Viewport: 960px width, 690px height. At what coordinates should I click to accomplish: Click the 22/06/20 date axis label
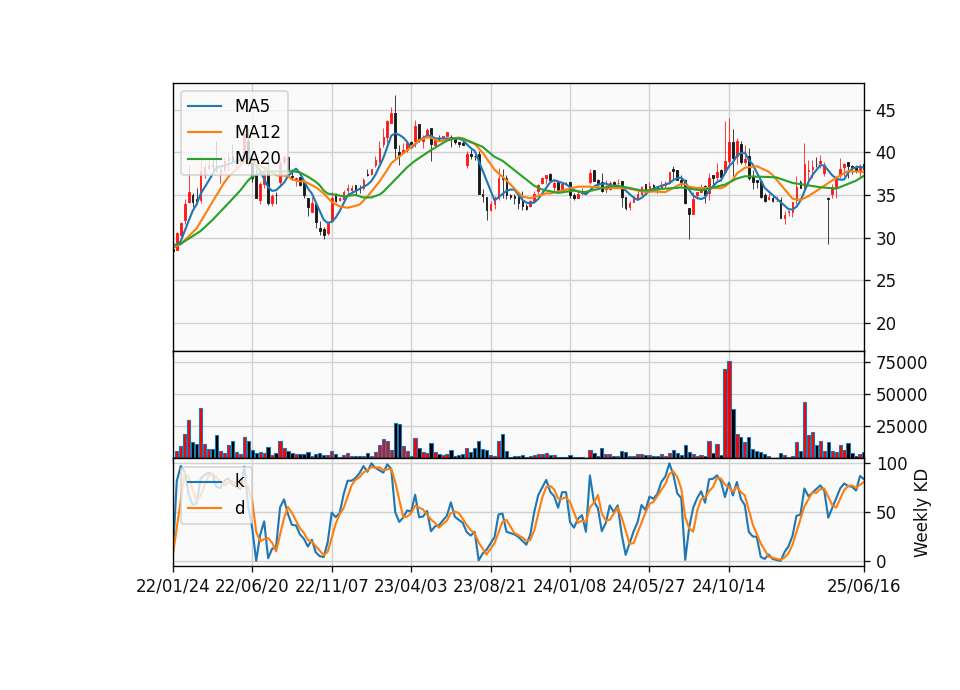point(252,586)
